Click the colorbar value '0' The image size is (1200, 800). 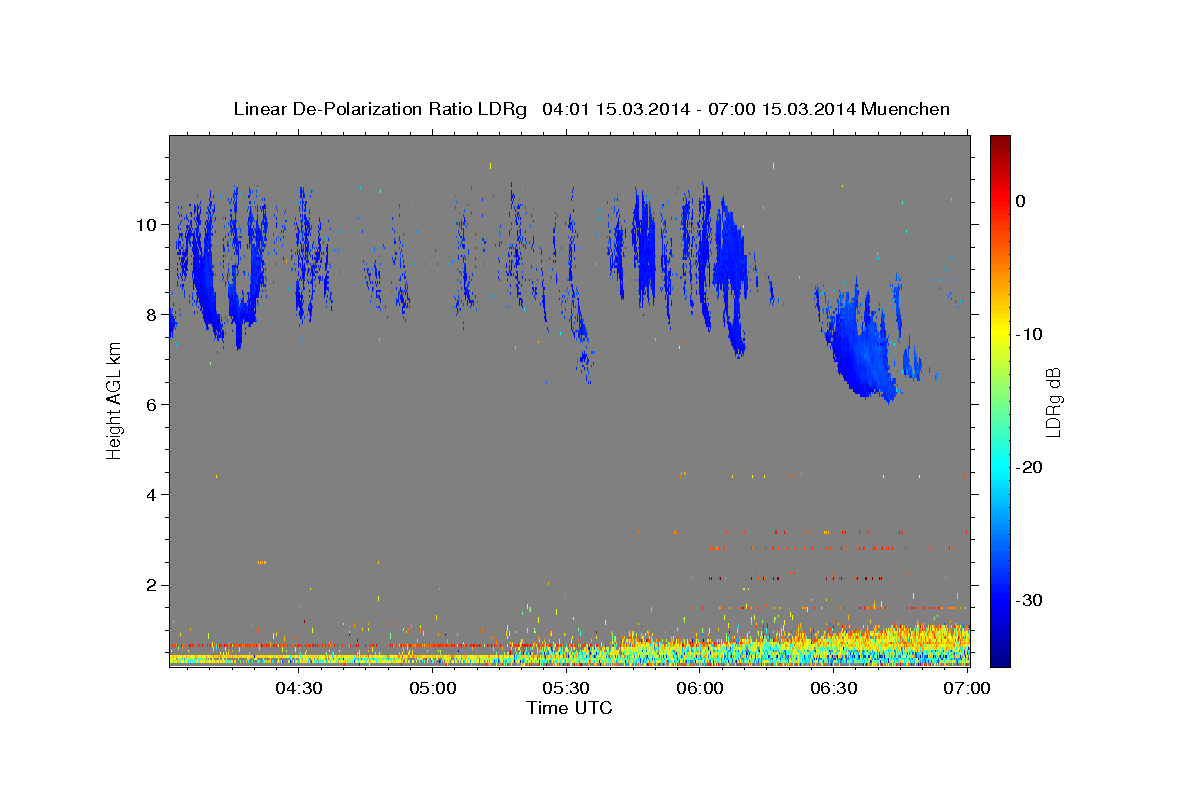click(1021, 201)
